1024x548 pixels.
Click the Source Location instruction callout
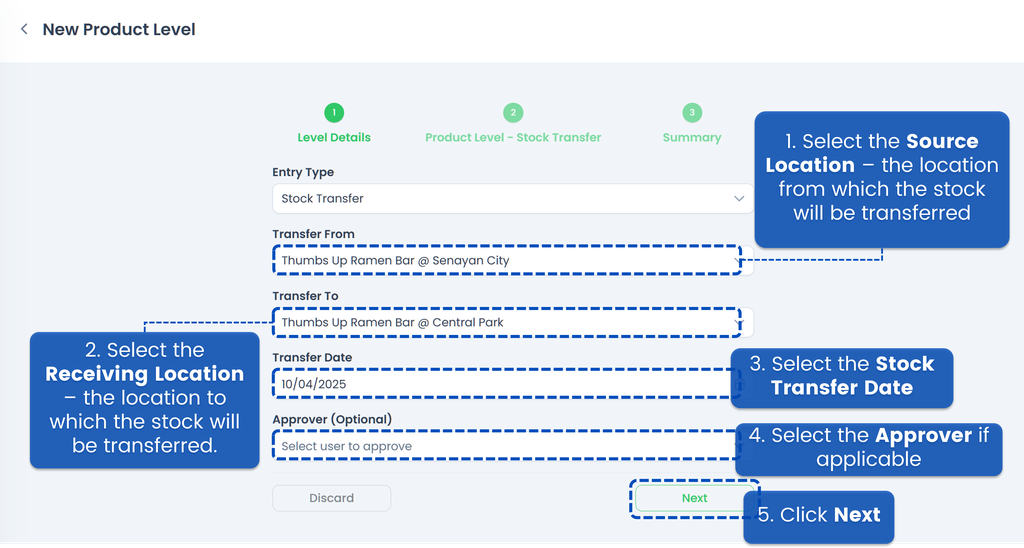pos(881,178)
